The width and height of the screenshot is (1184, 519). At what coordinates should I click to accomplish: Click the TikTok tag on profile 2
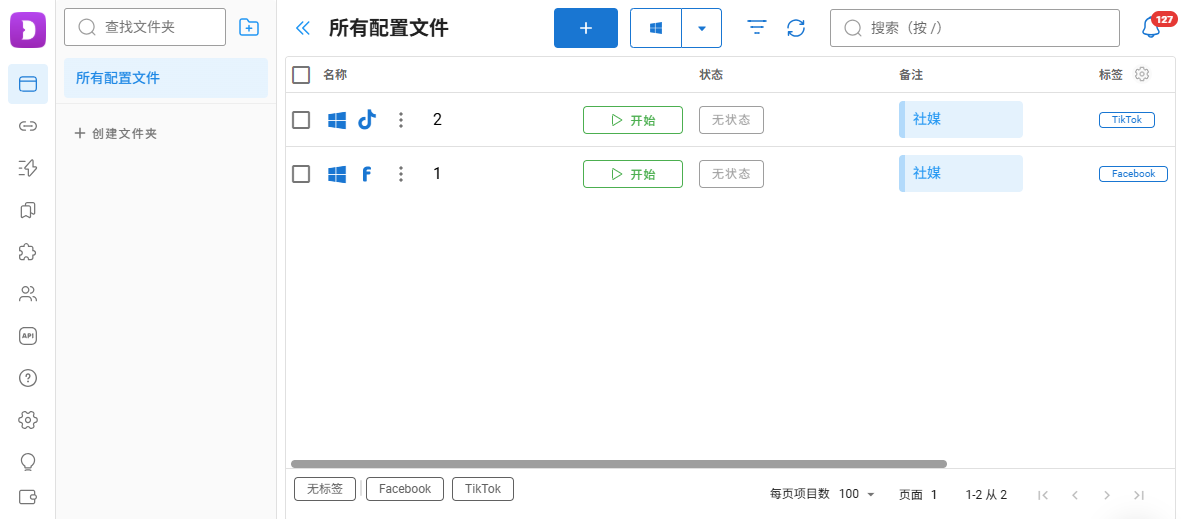(1127, 120)
